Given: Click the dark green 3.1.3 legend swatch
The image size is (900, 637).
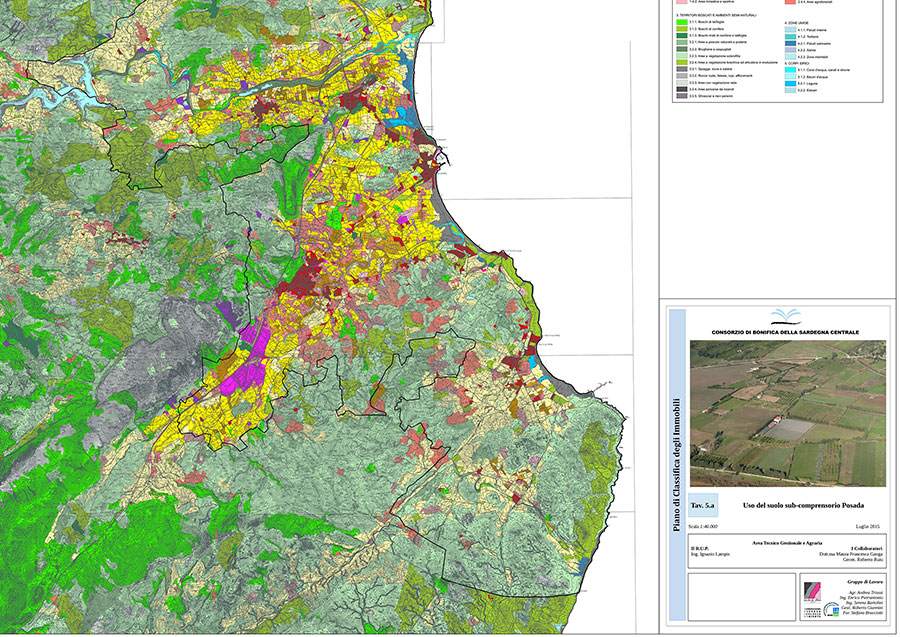Looking at the screenshot, I should pos(681,36).
